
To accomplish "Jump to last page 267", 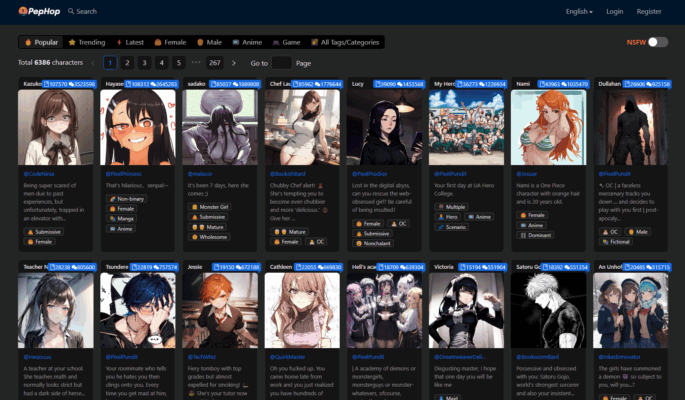I will tap(214, 62).
